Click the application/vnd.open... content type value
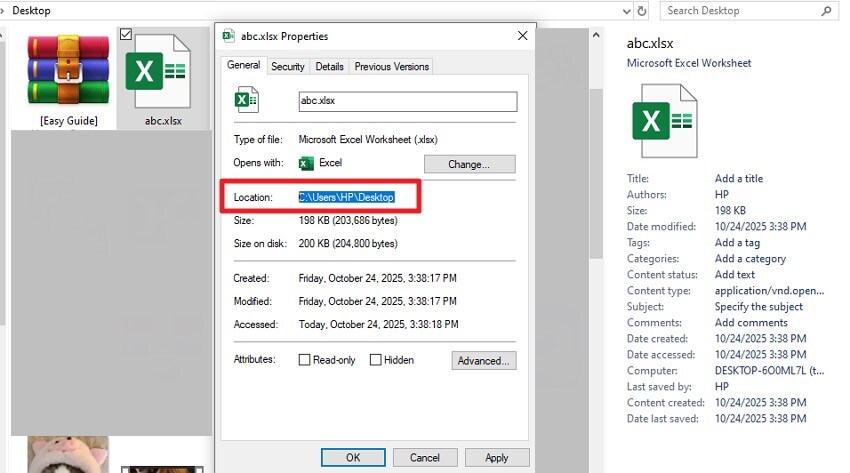Image resolution: width=850 pixels, height=473 pixels. pyautogui.click(x=769, y=290)
